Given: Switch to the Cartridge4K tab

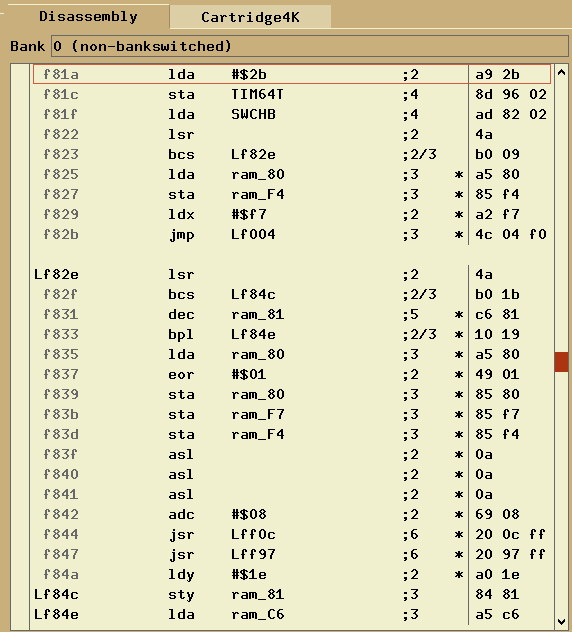Looking at the screenshot, I should (x=250, y=17).
